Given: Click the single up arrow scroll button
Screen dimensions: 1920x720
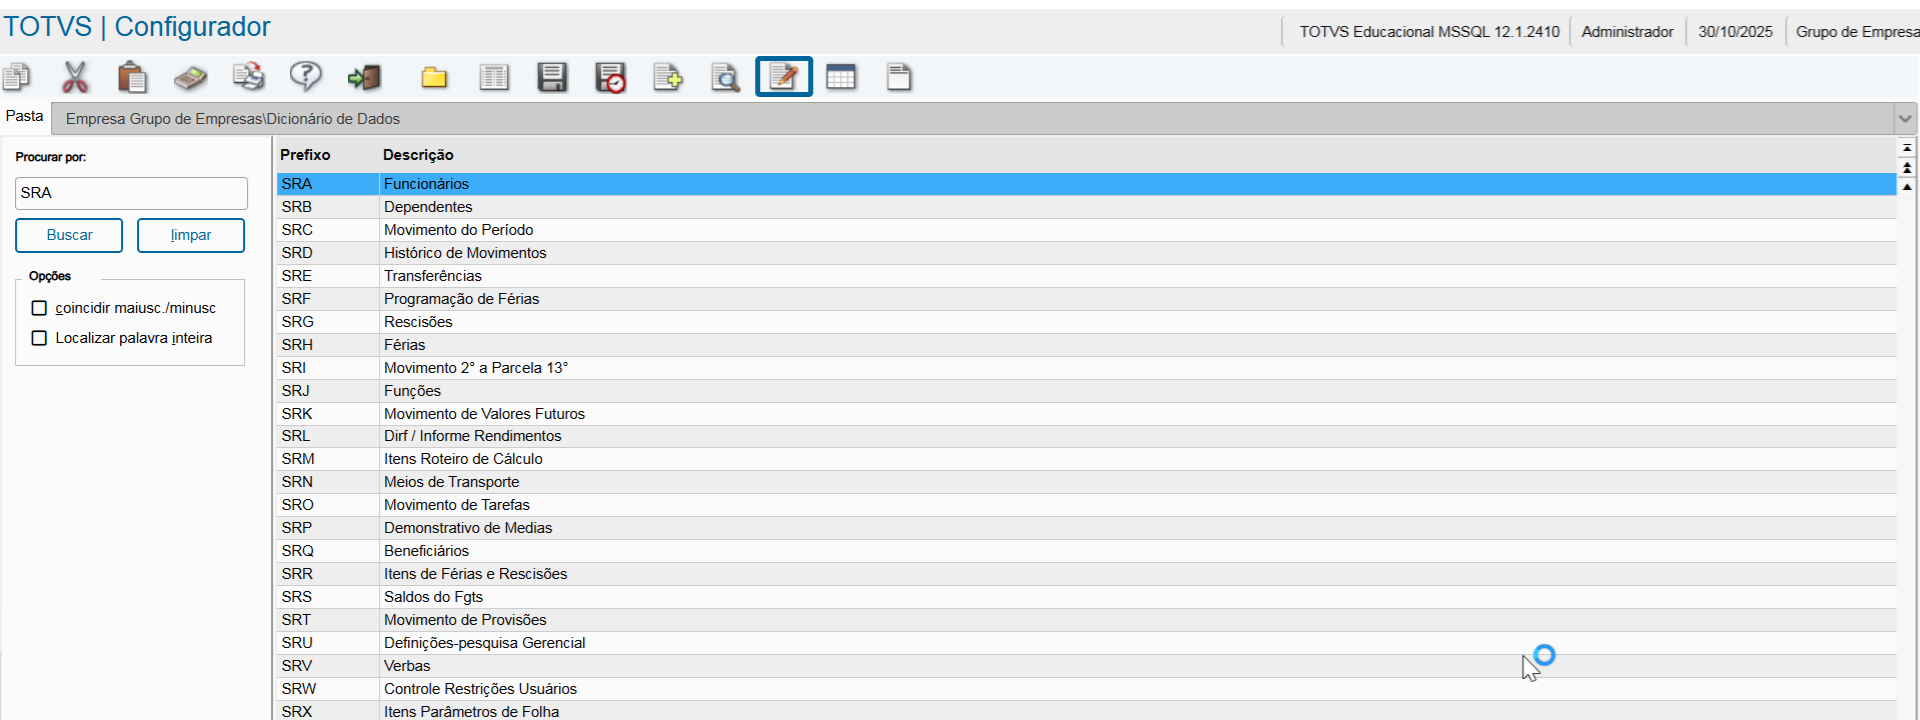Looking at the screenshot, I should [x=1907, y=187].
